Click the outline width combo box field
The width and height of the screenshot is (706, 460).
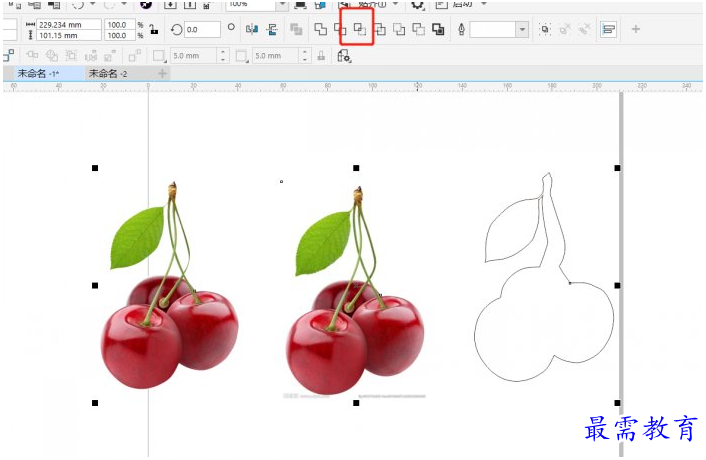493,29
